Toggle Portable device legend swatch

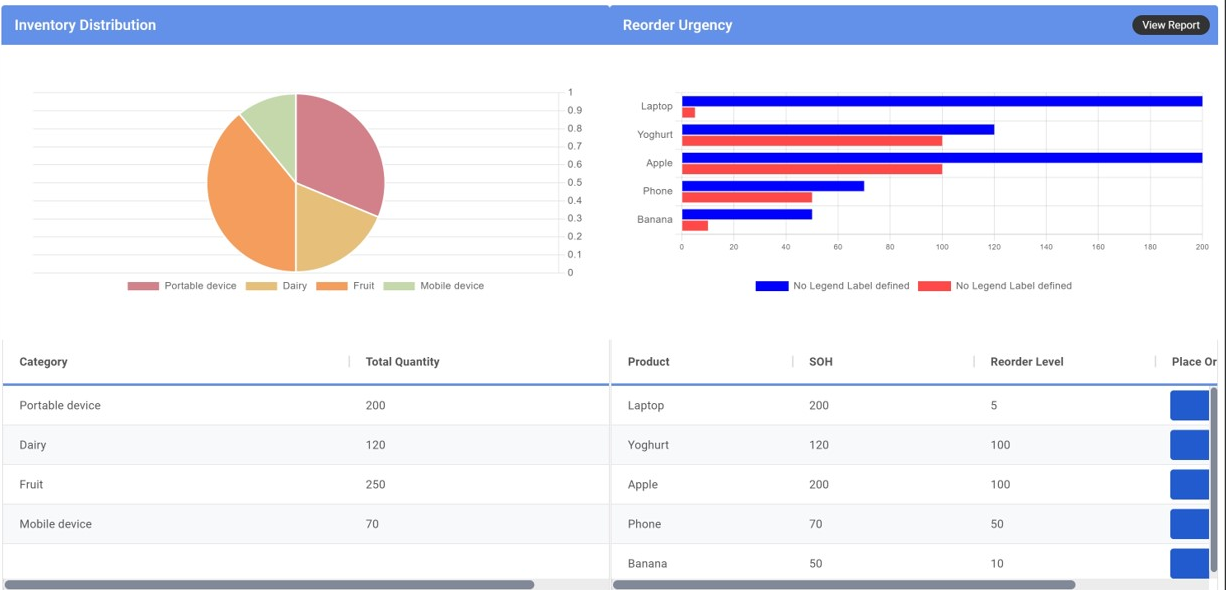[x=143, y=286]
